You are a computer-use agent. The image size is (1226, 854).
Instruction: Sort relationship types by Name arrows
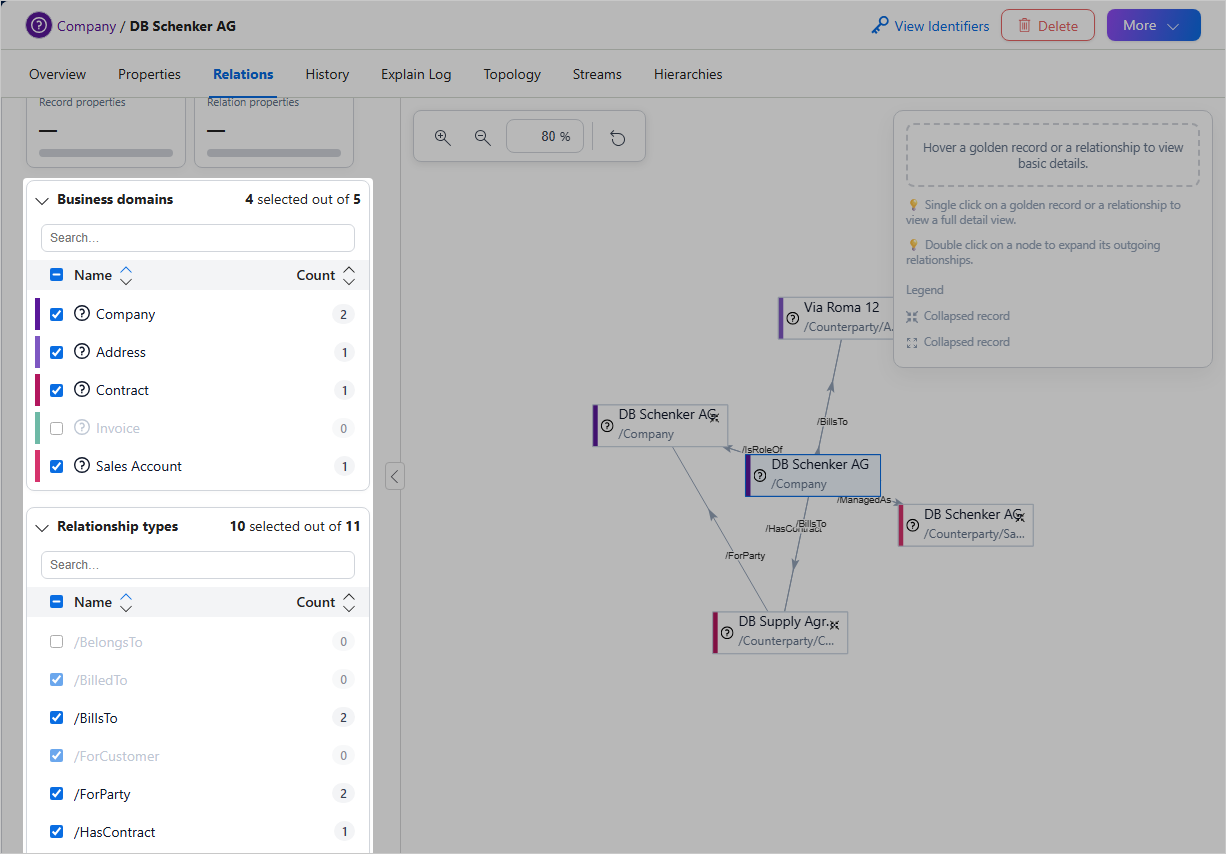pyautogui.click(x=126, y=602)
